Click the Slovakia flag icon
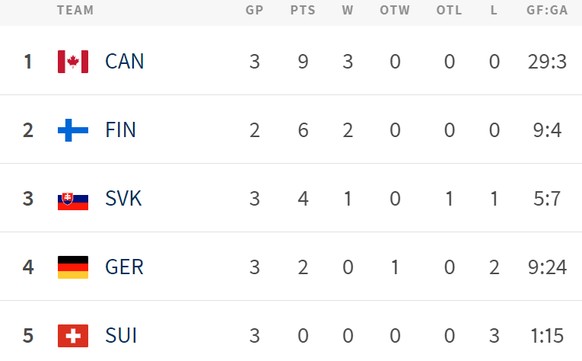 [x=73, y=201]
